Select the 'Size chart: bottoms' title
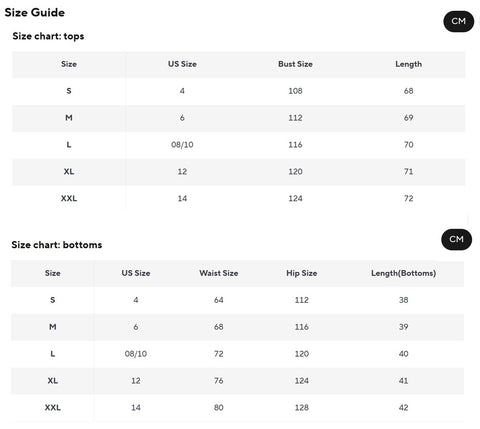This screenshot has height=429, width=480. pyautogui.click(x=57, y=245)
